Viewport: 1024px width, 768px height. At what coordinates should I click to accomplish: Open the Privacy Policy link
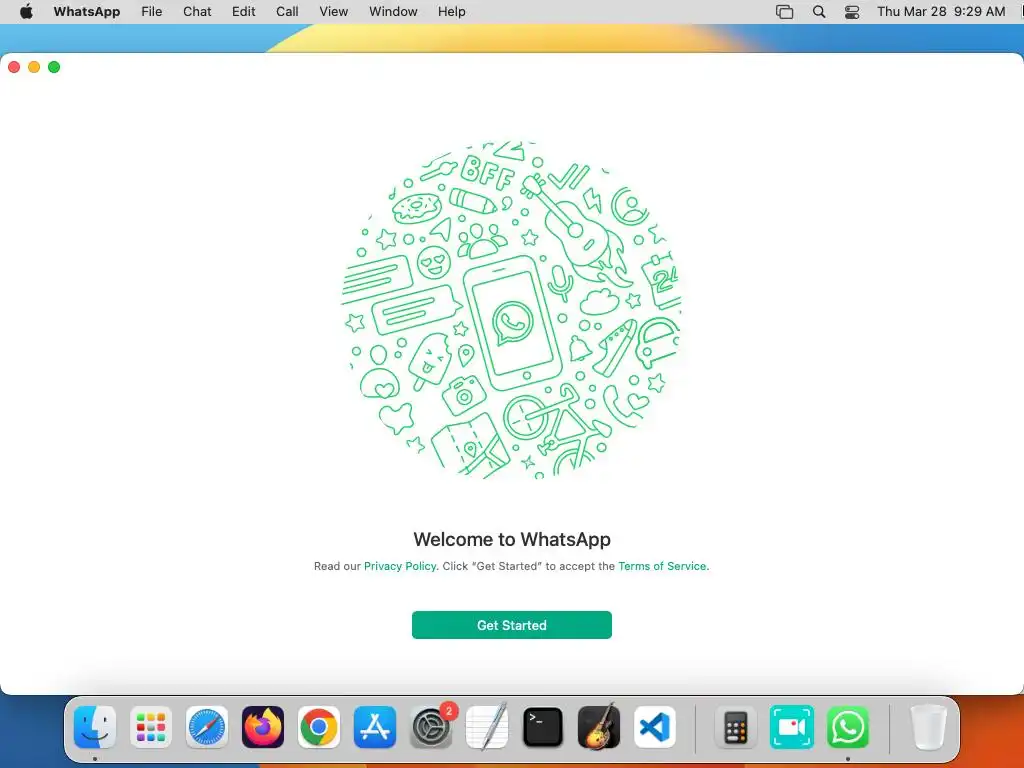[x=400, y=566]
